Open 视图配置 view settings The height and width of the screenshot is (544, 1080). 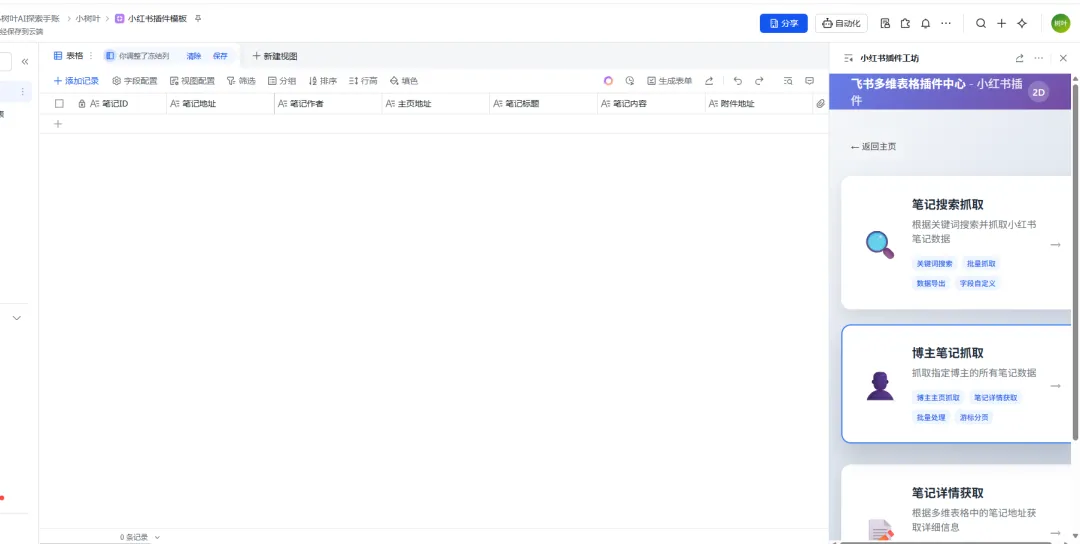[x=192, y=81]
